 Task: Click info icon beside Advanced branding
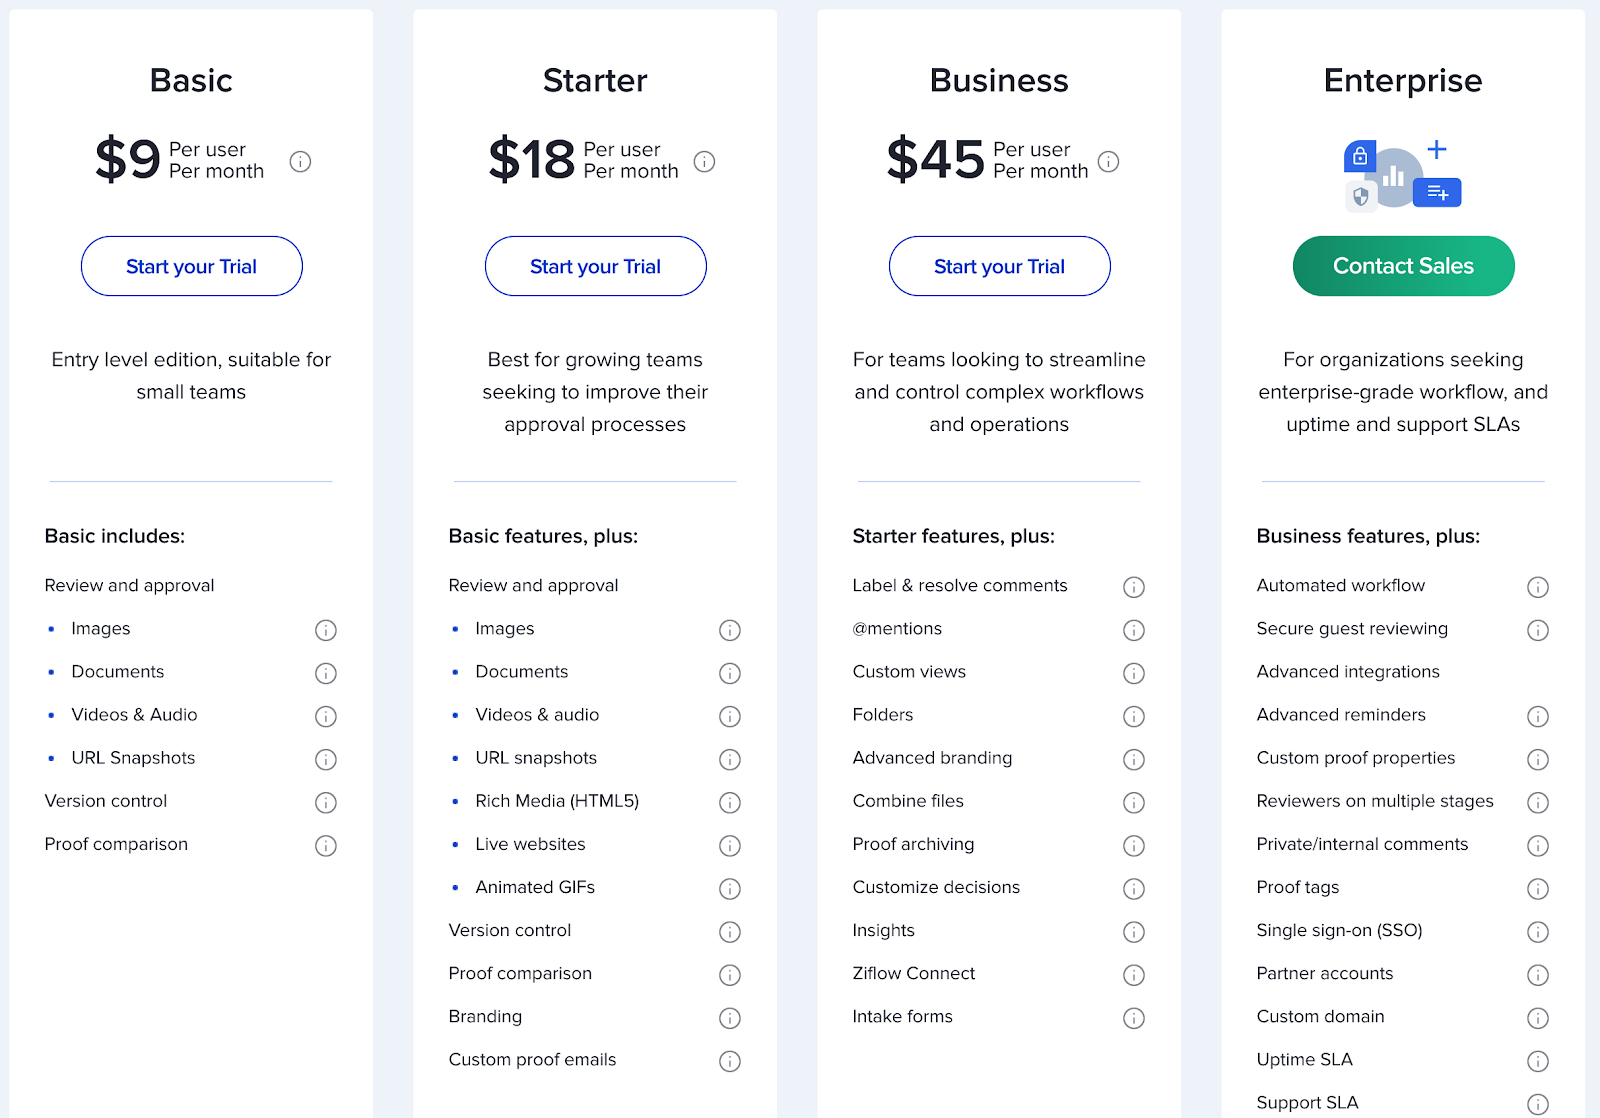[x=1133, y=760]
